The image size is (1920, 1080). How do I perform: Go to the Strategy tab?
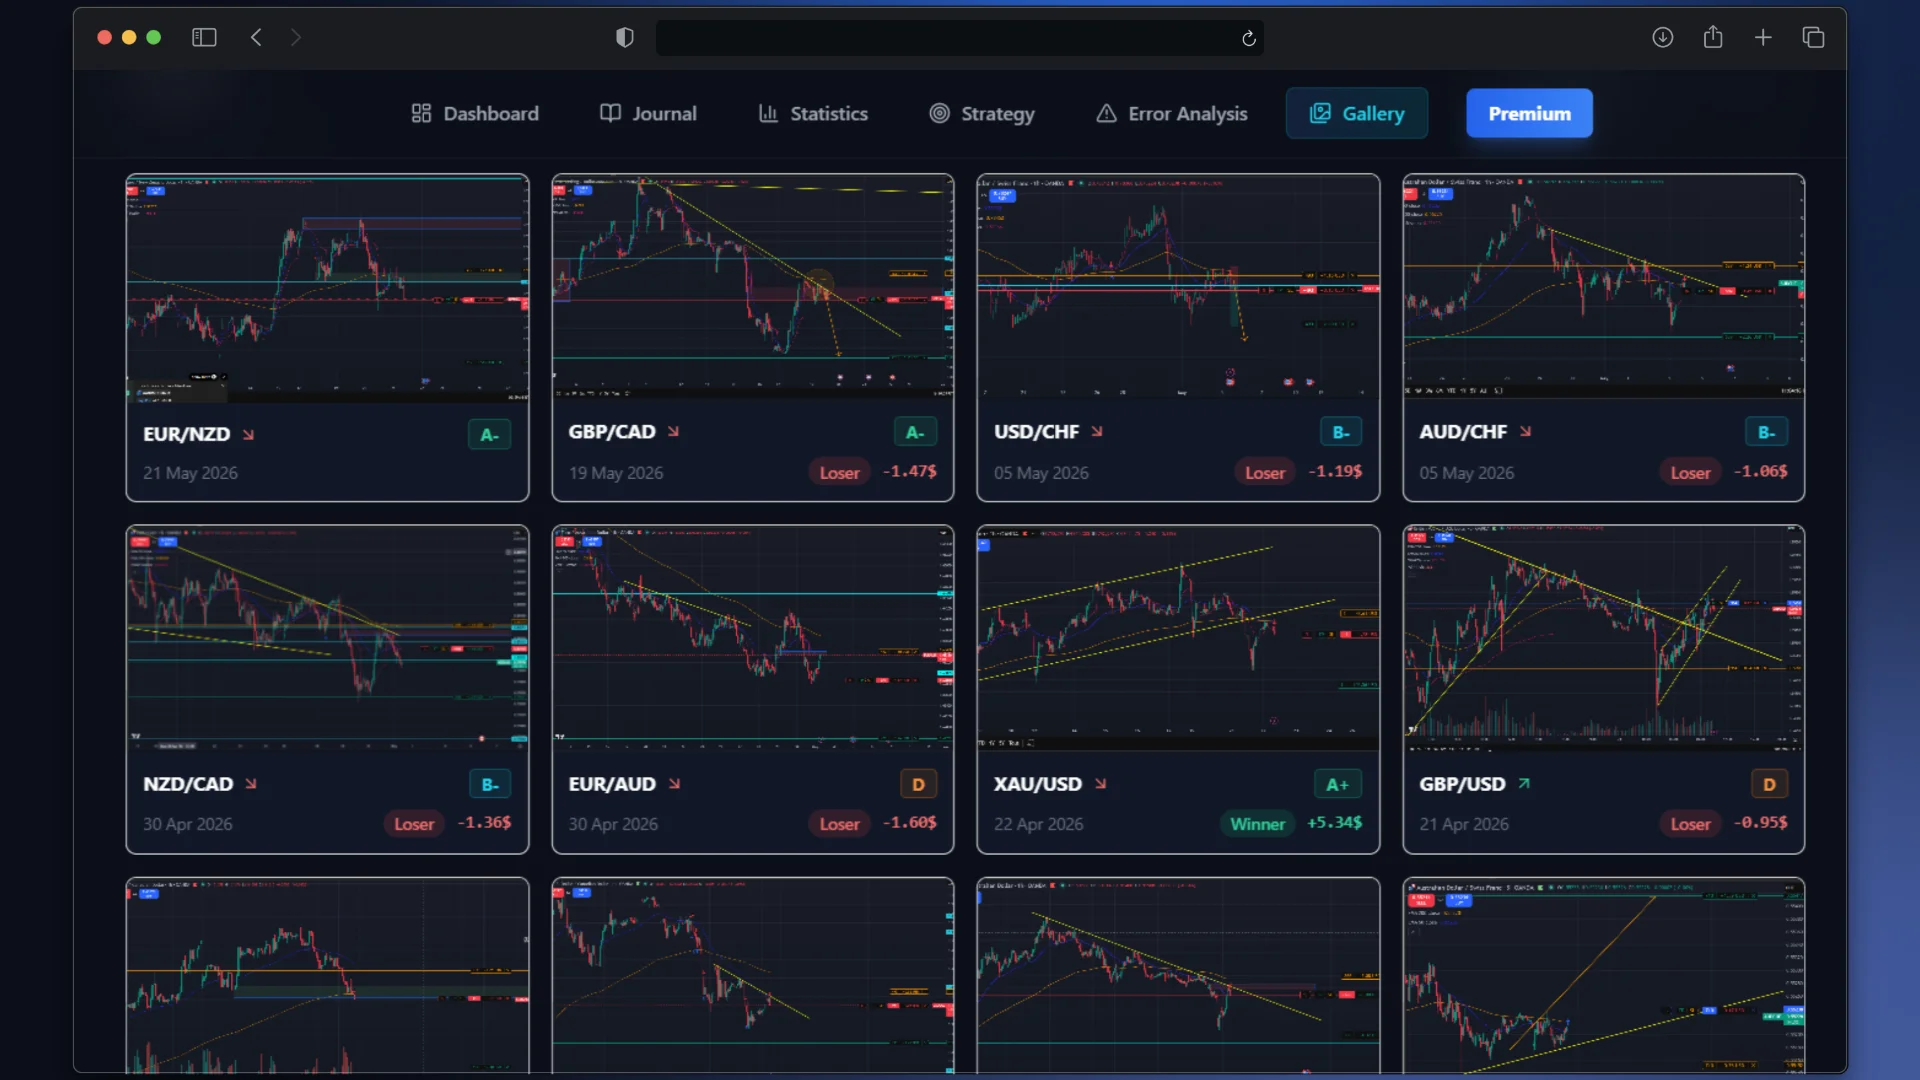pos(982,113)
